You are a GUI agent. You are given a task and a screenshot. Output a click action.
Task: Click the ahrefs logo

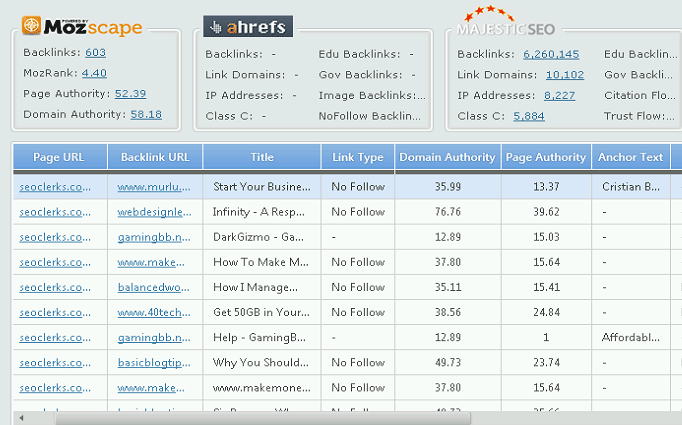tap(248, 27)
